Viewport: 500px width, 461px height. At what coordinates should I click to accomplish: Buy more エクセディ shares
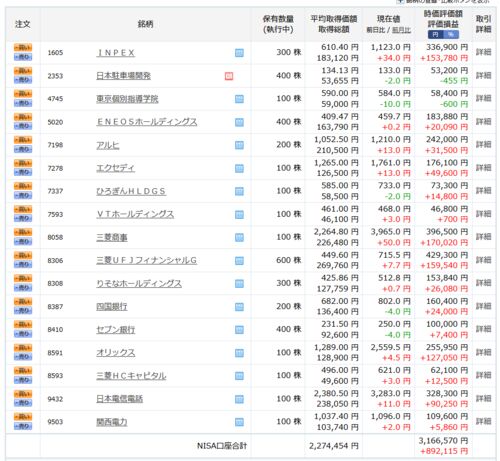[23, 163]
